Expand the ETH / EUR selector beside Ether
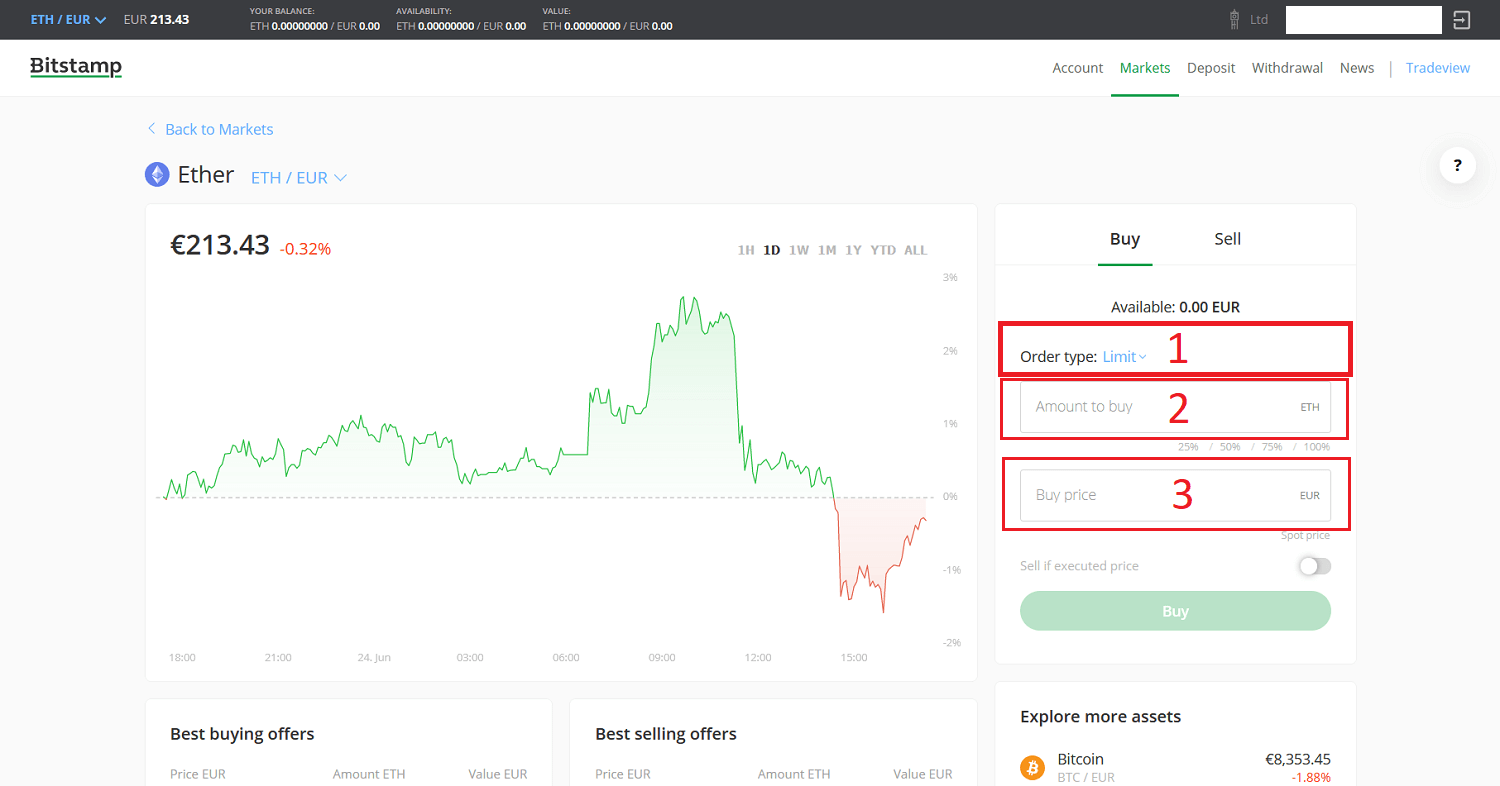Screen dimensions: 1500x786 click(x=299, y=178)
